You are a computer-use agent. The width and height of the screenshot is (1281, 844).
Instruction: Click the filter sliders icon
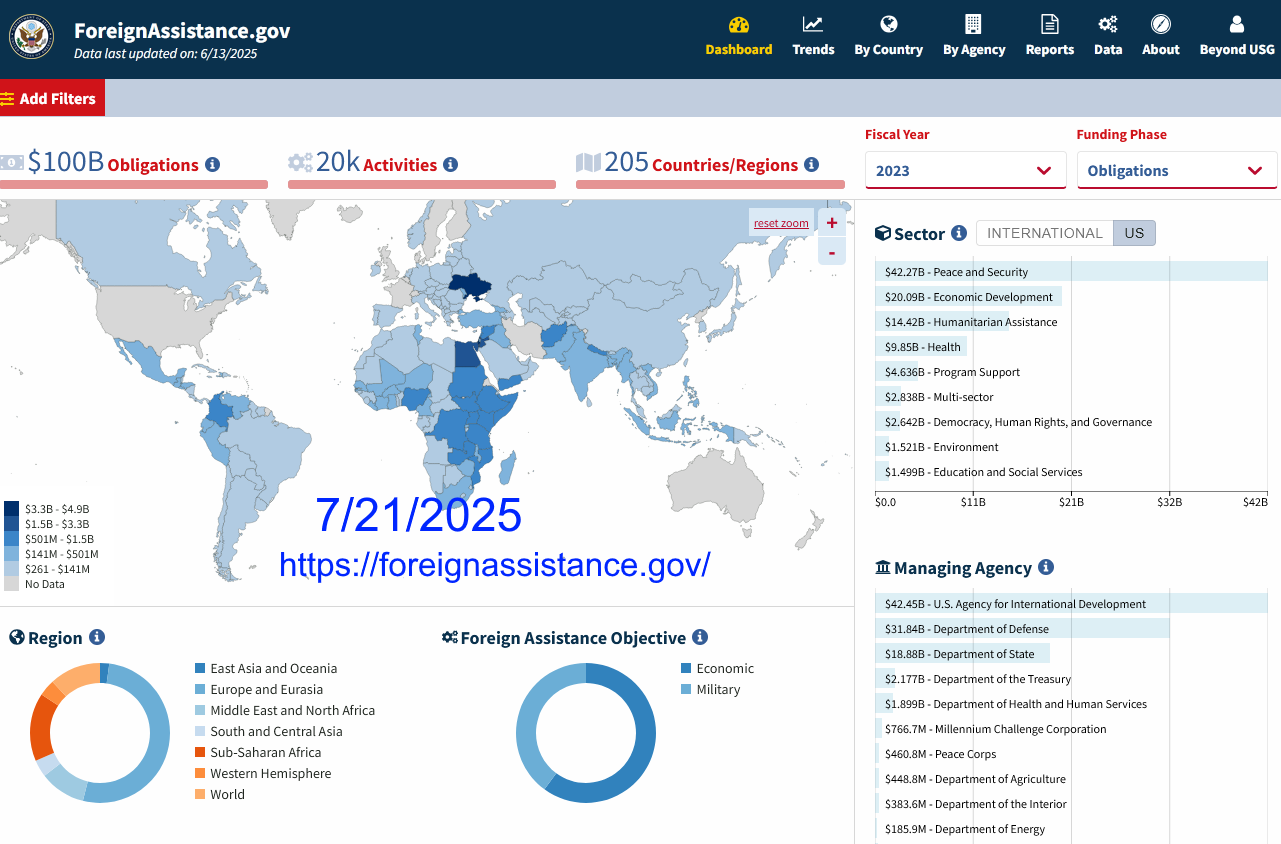[x=7, y=99]
